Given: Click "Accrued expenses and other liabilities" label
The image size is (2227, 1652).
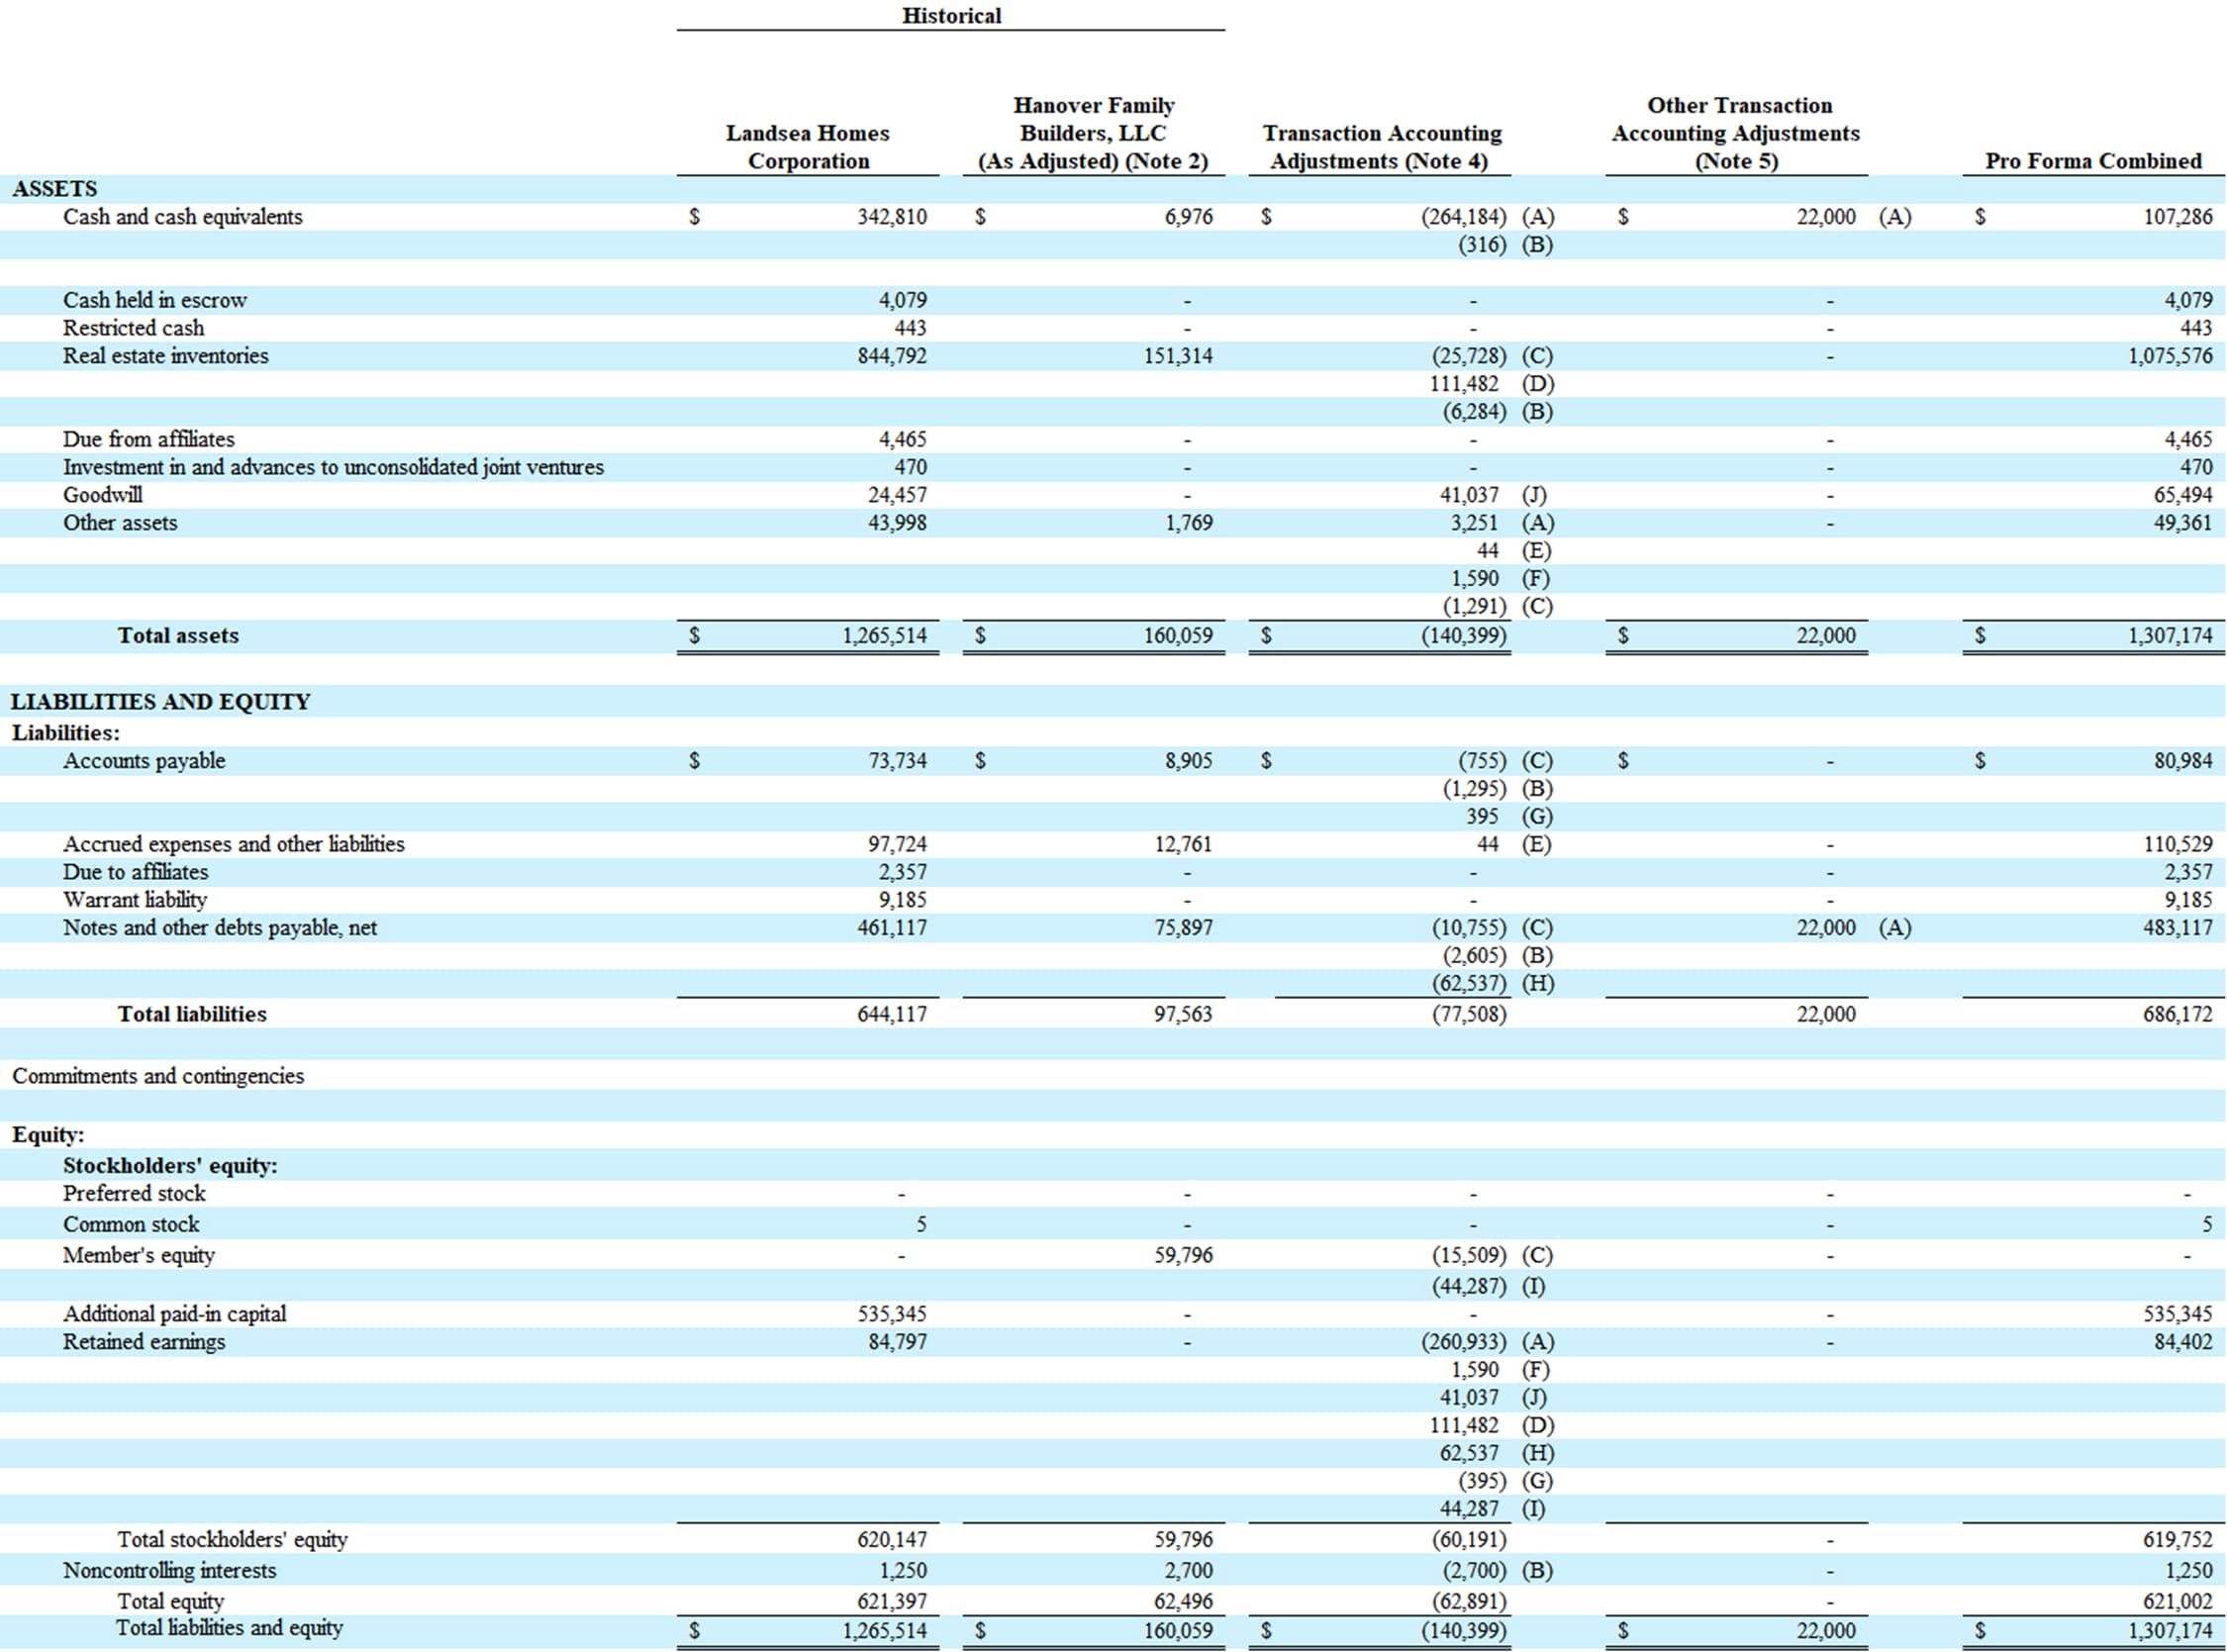Looking at the screenshot, I should tap(234, 844).
